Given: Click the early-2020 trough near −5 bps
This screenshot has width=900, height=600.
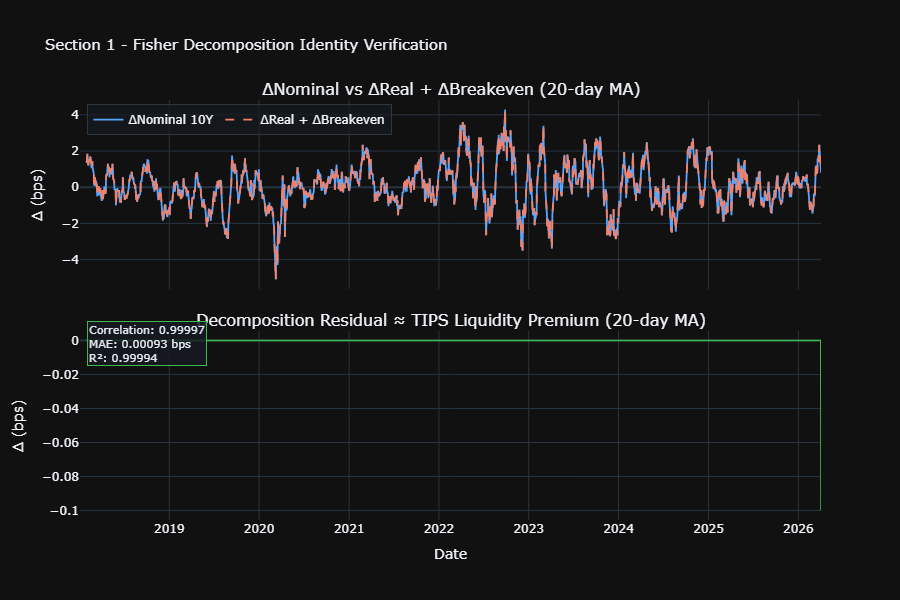Looking at the screenshot, I should point(276,276).
